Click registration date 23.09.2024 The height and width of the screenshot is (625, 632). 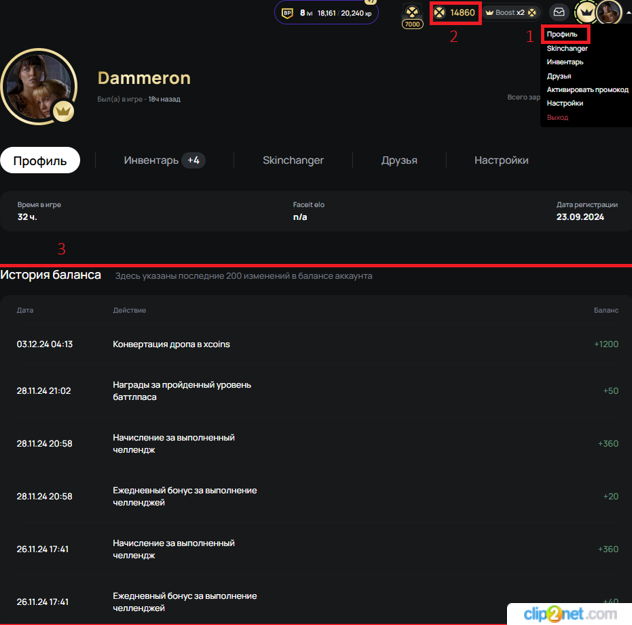click(x=580, y=217)
